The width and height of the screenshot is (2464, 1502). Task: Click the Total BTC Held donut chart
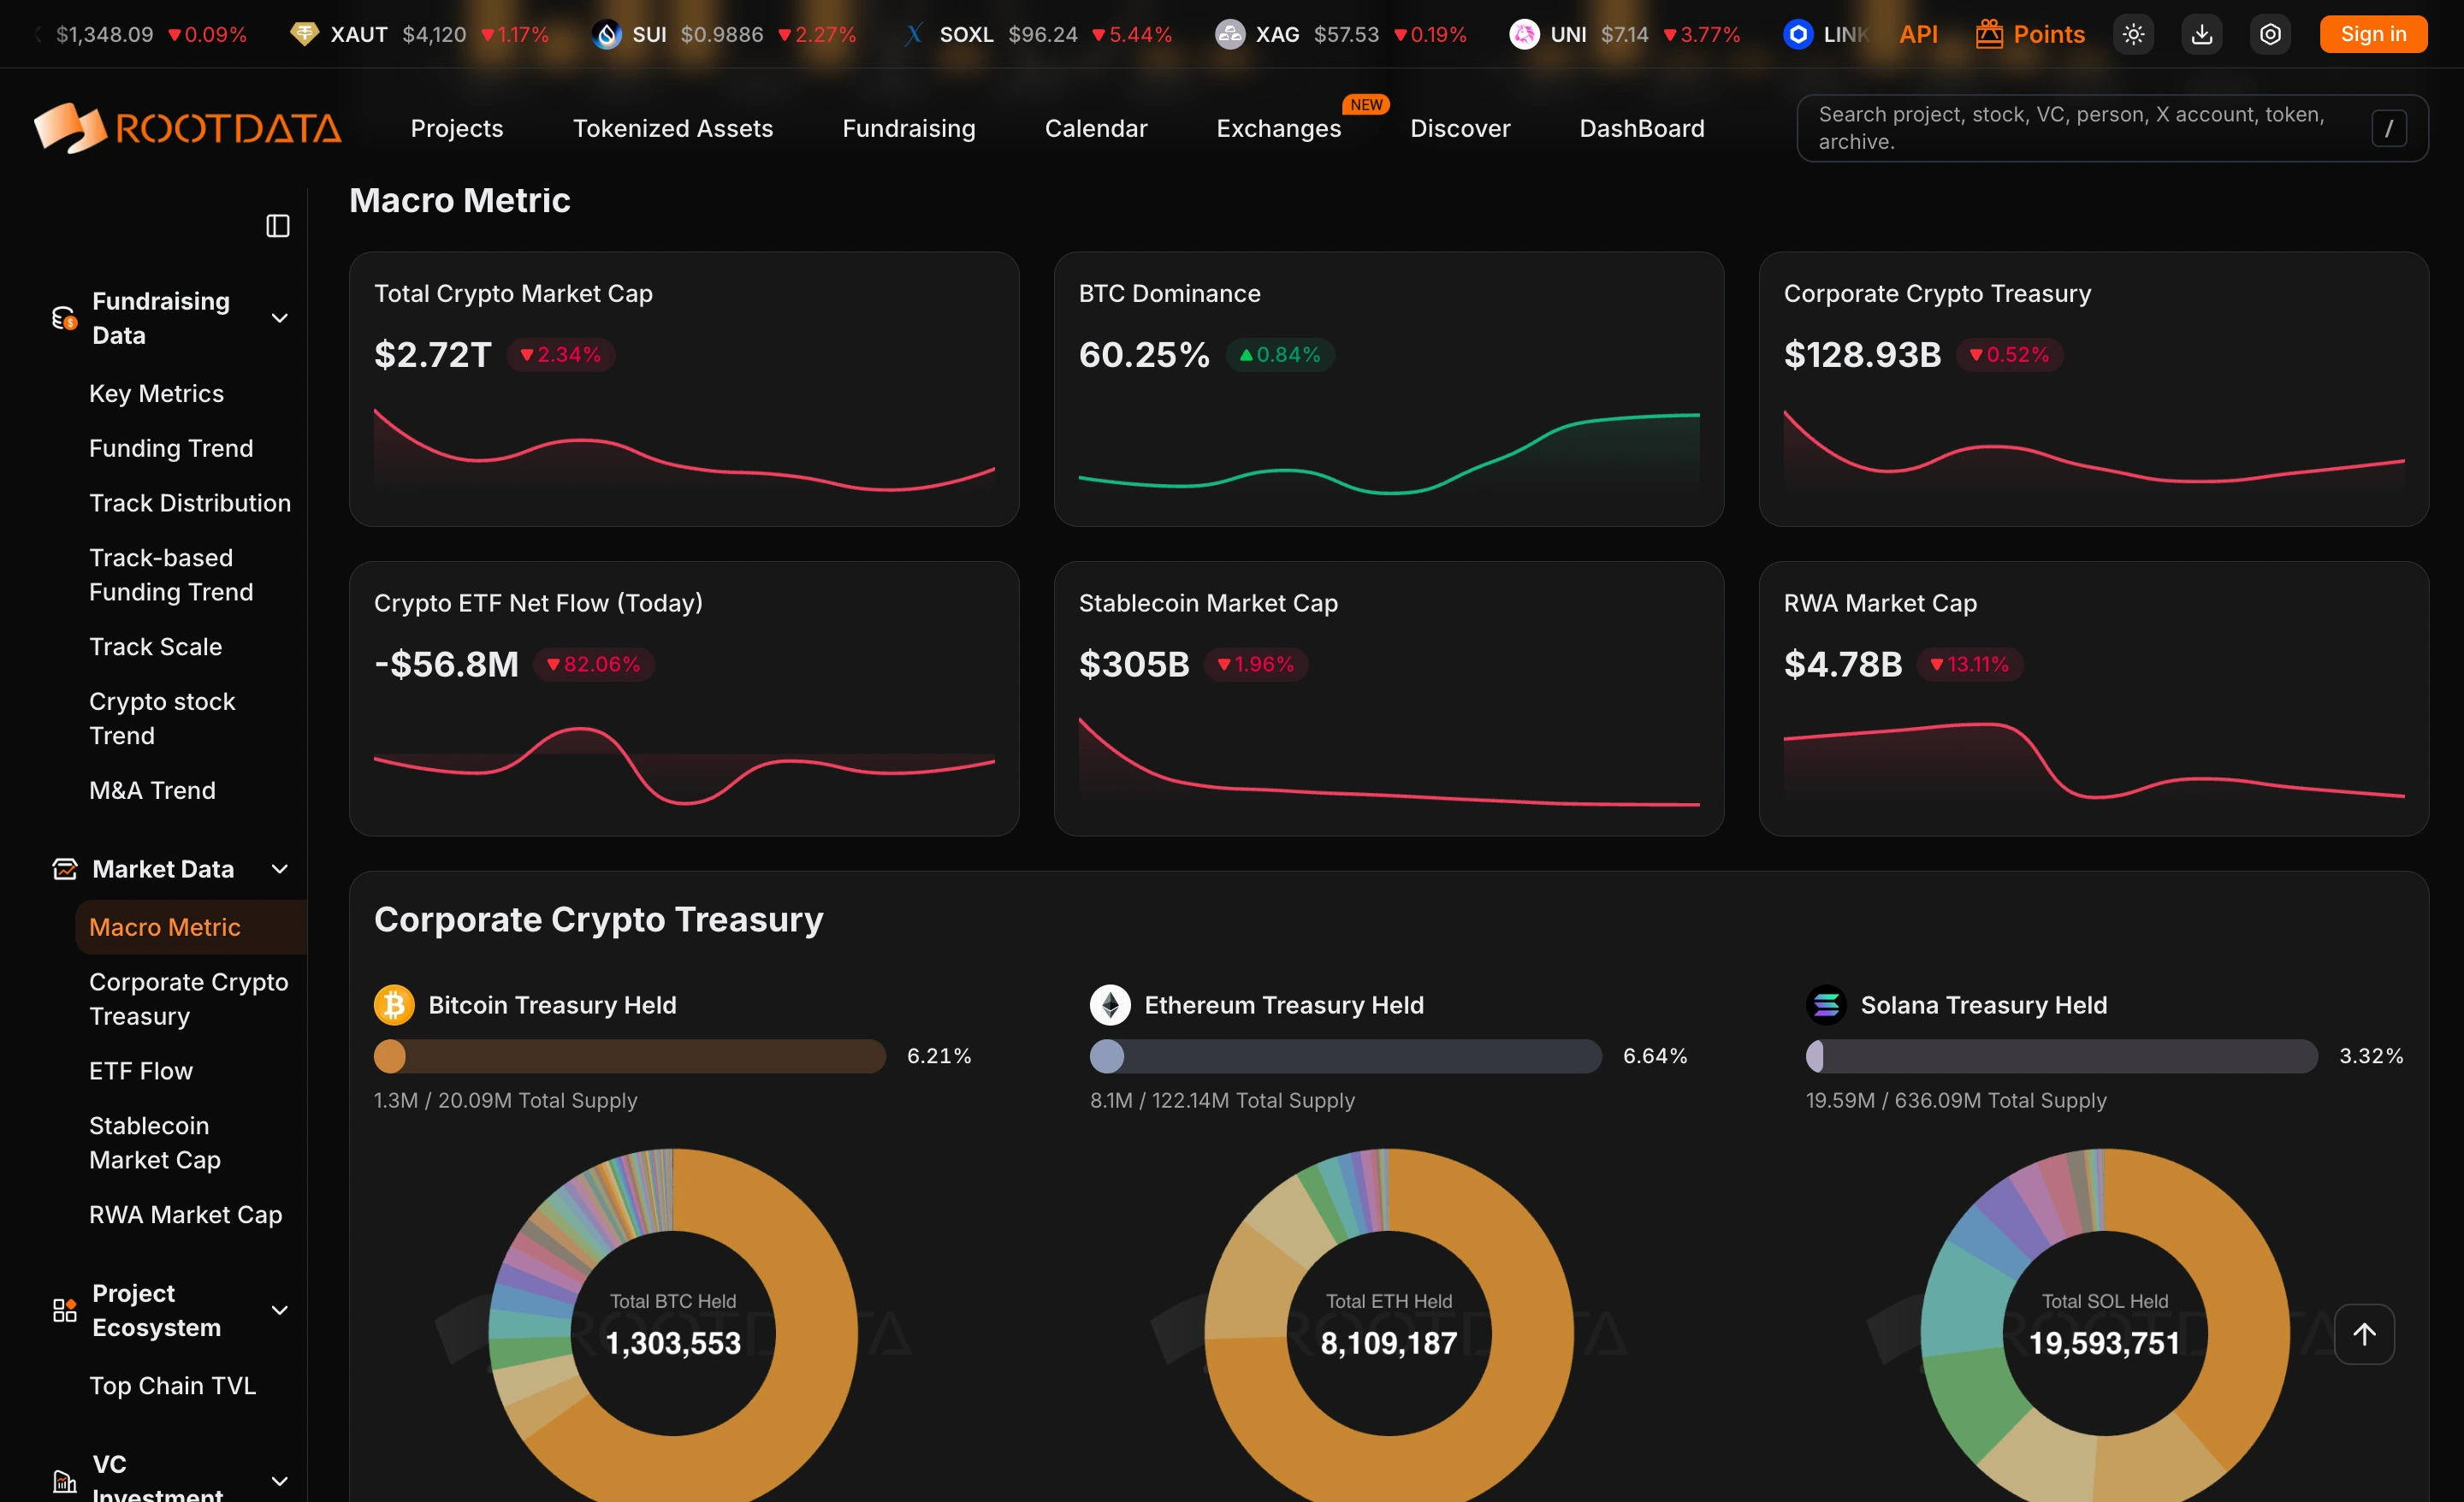(x=673, y=1325)
